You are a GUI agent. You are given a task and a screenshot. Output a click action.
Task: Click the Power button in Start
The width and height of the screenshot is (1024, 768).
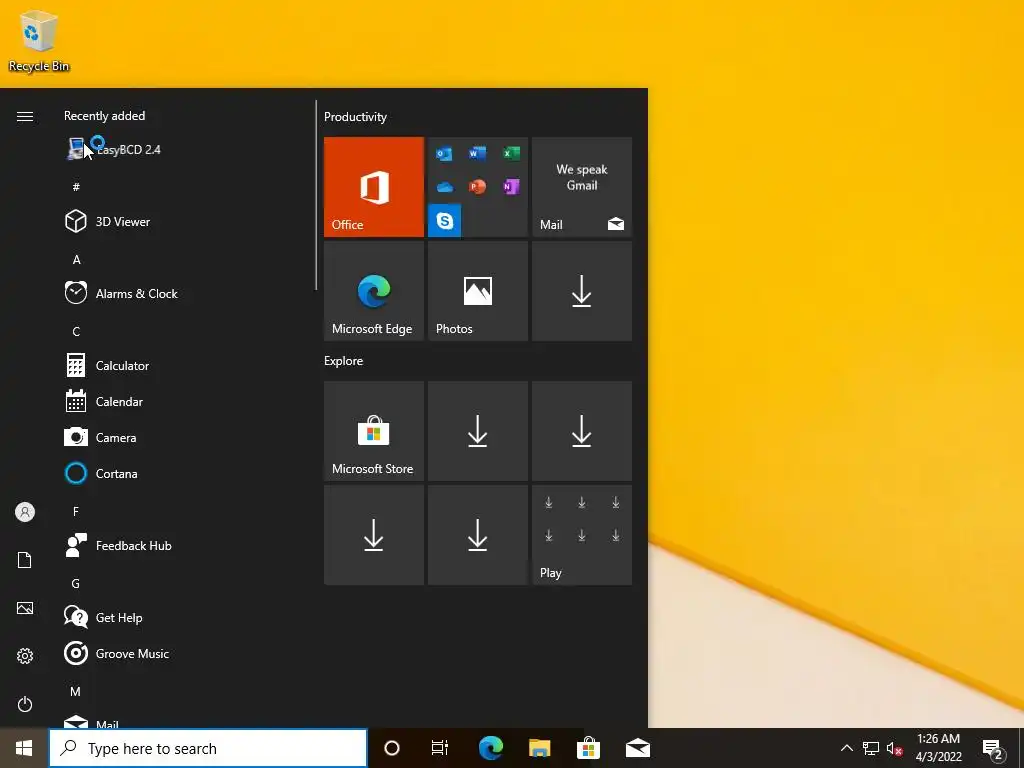(25, 704)
